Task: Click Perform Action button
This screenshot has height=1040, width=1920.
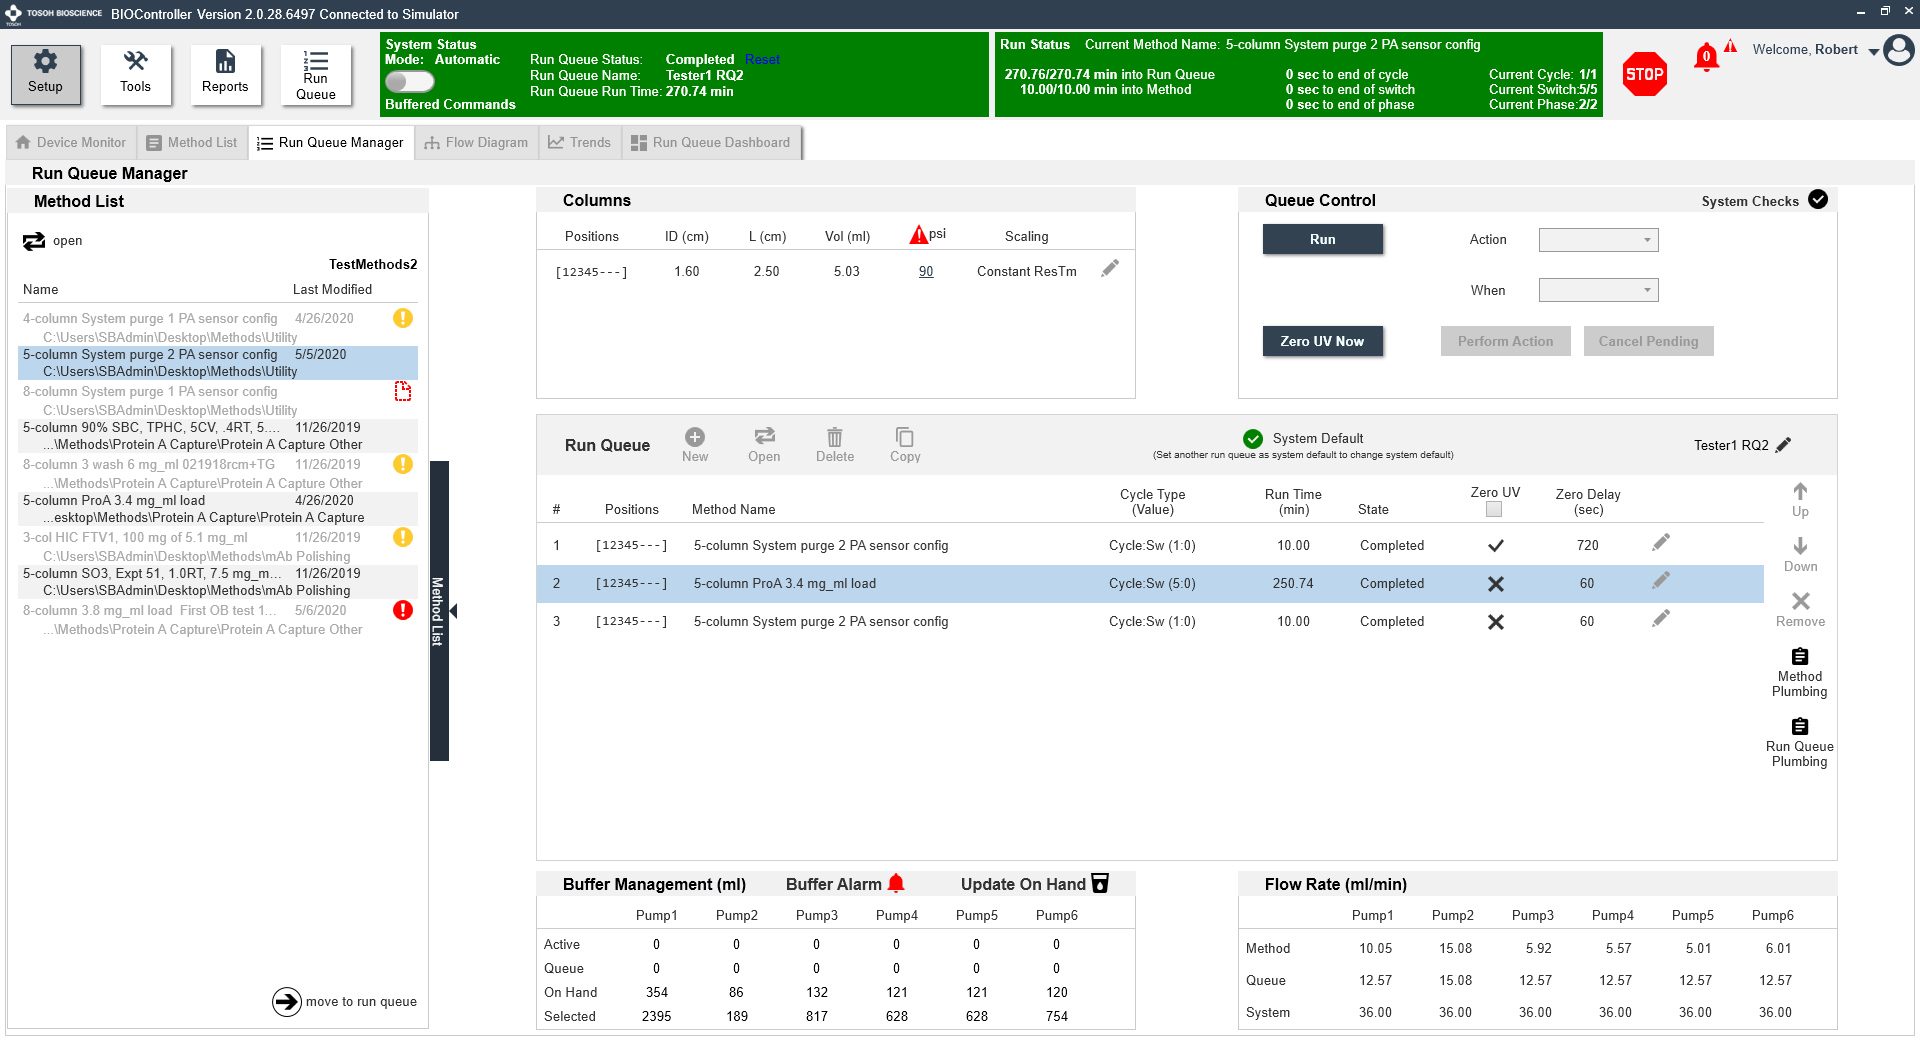Action: (1505, 341)
